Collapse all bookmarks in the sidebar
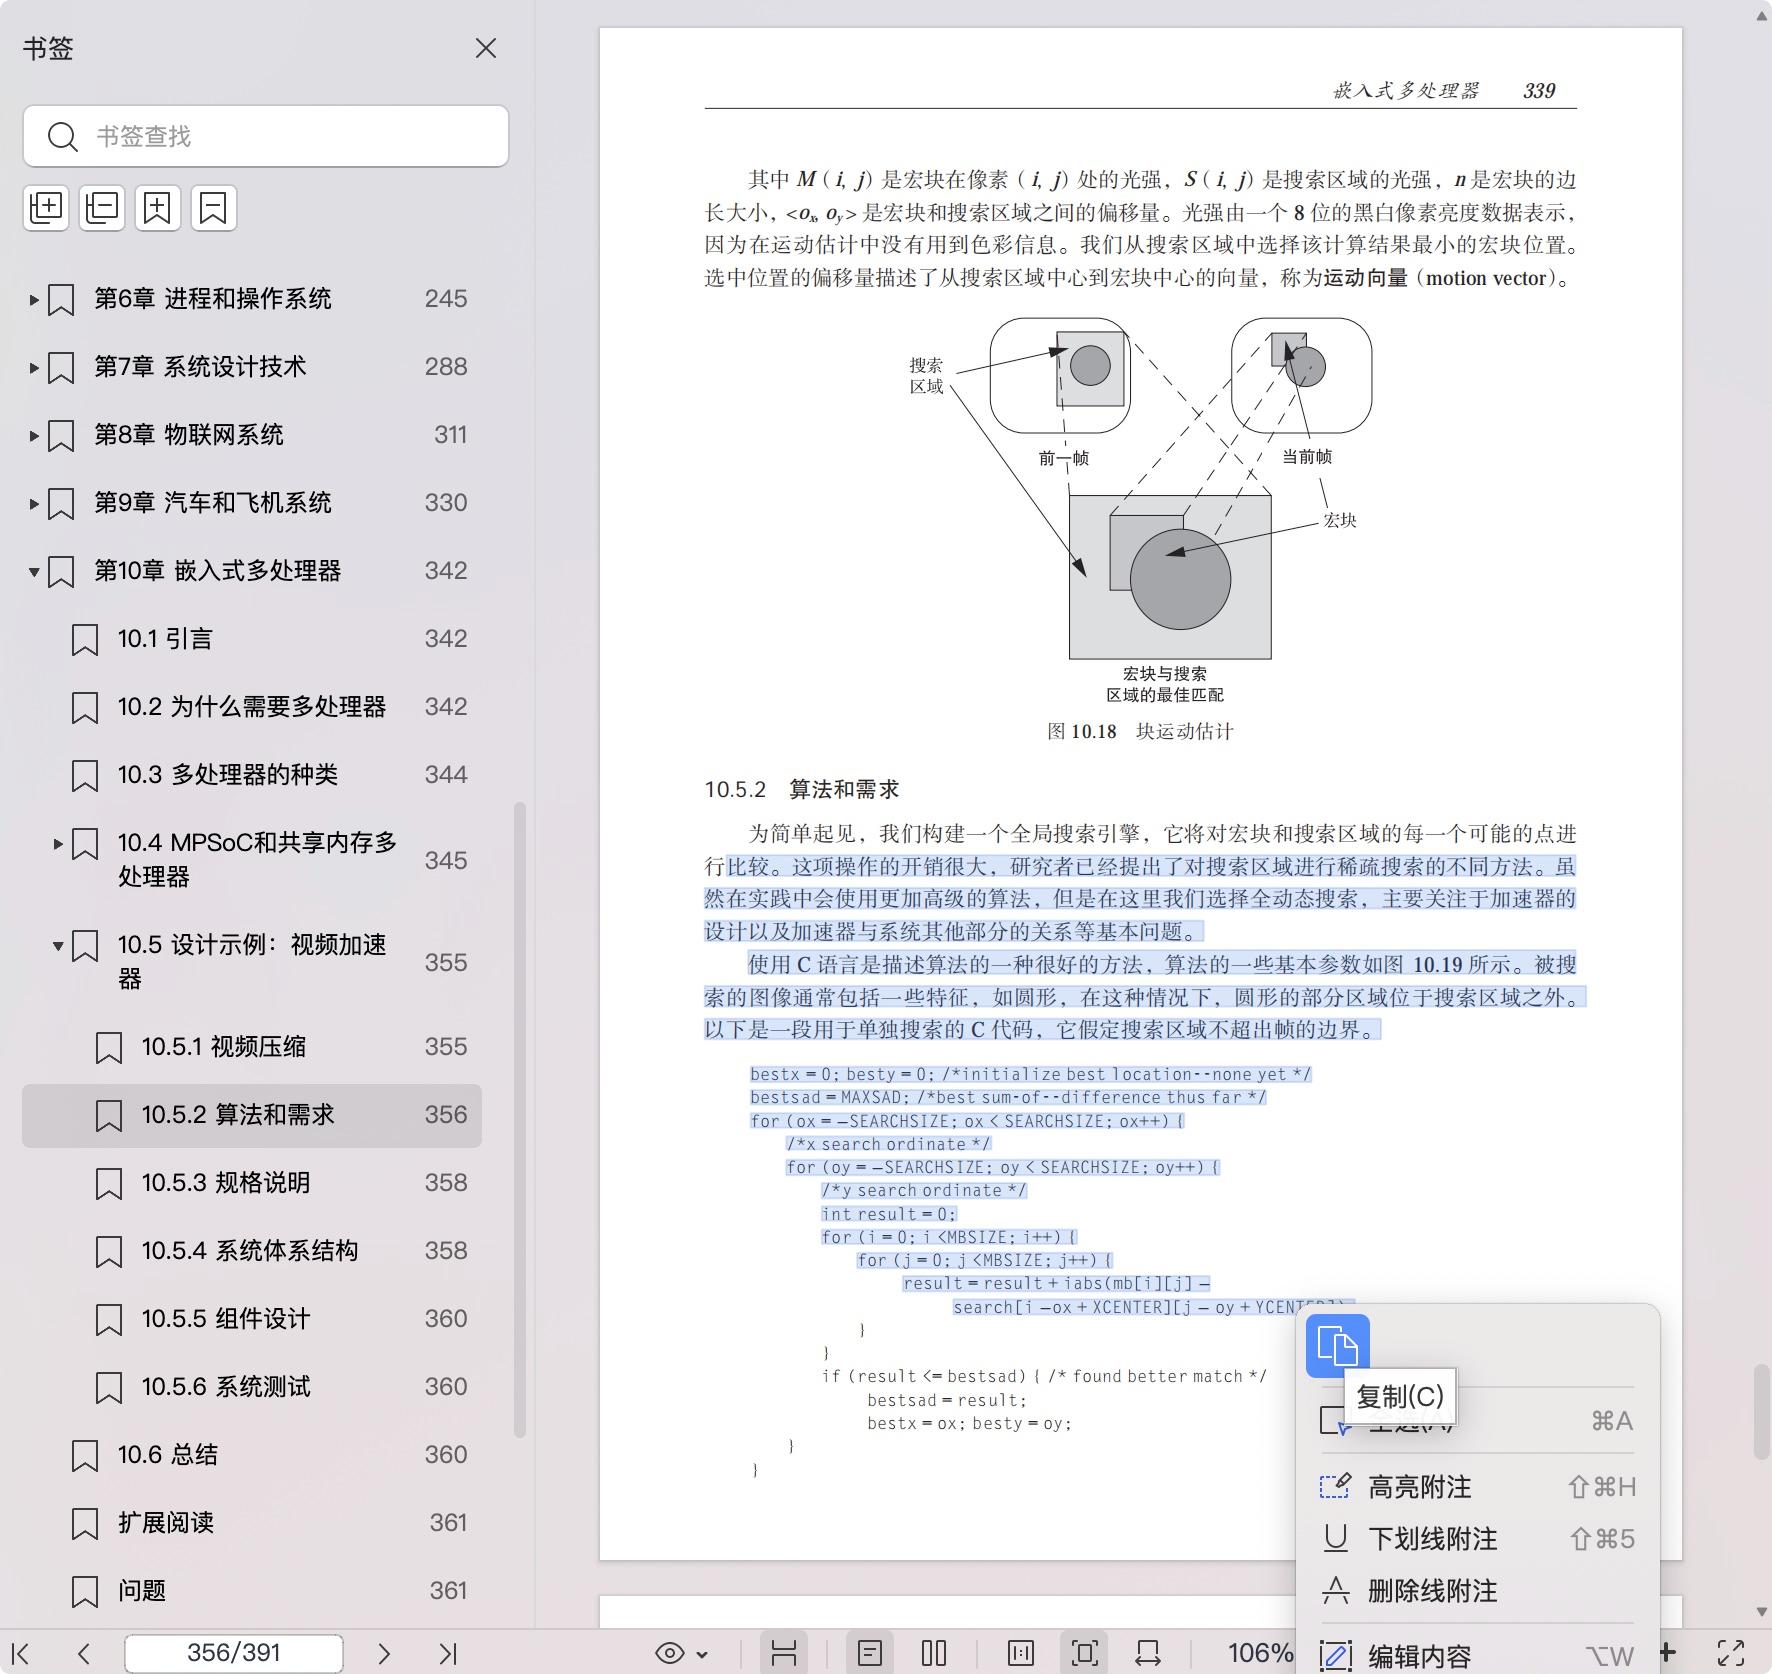This screenshot has height=1674, width=1772. 101,207
